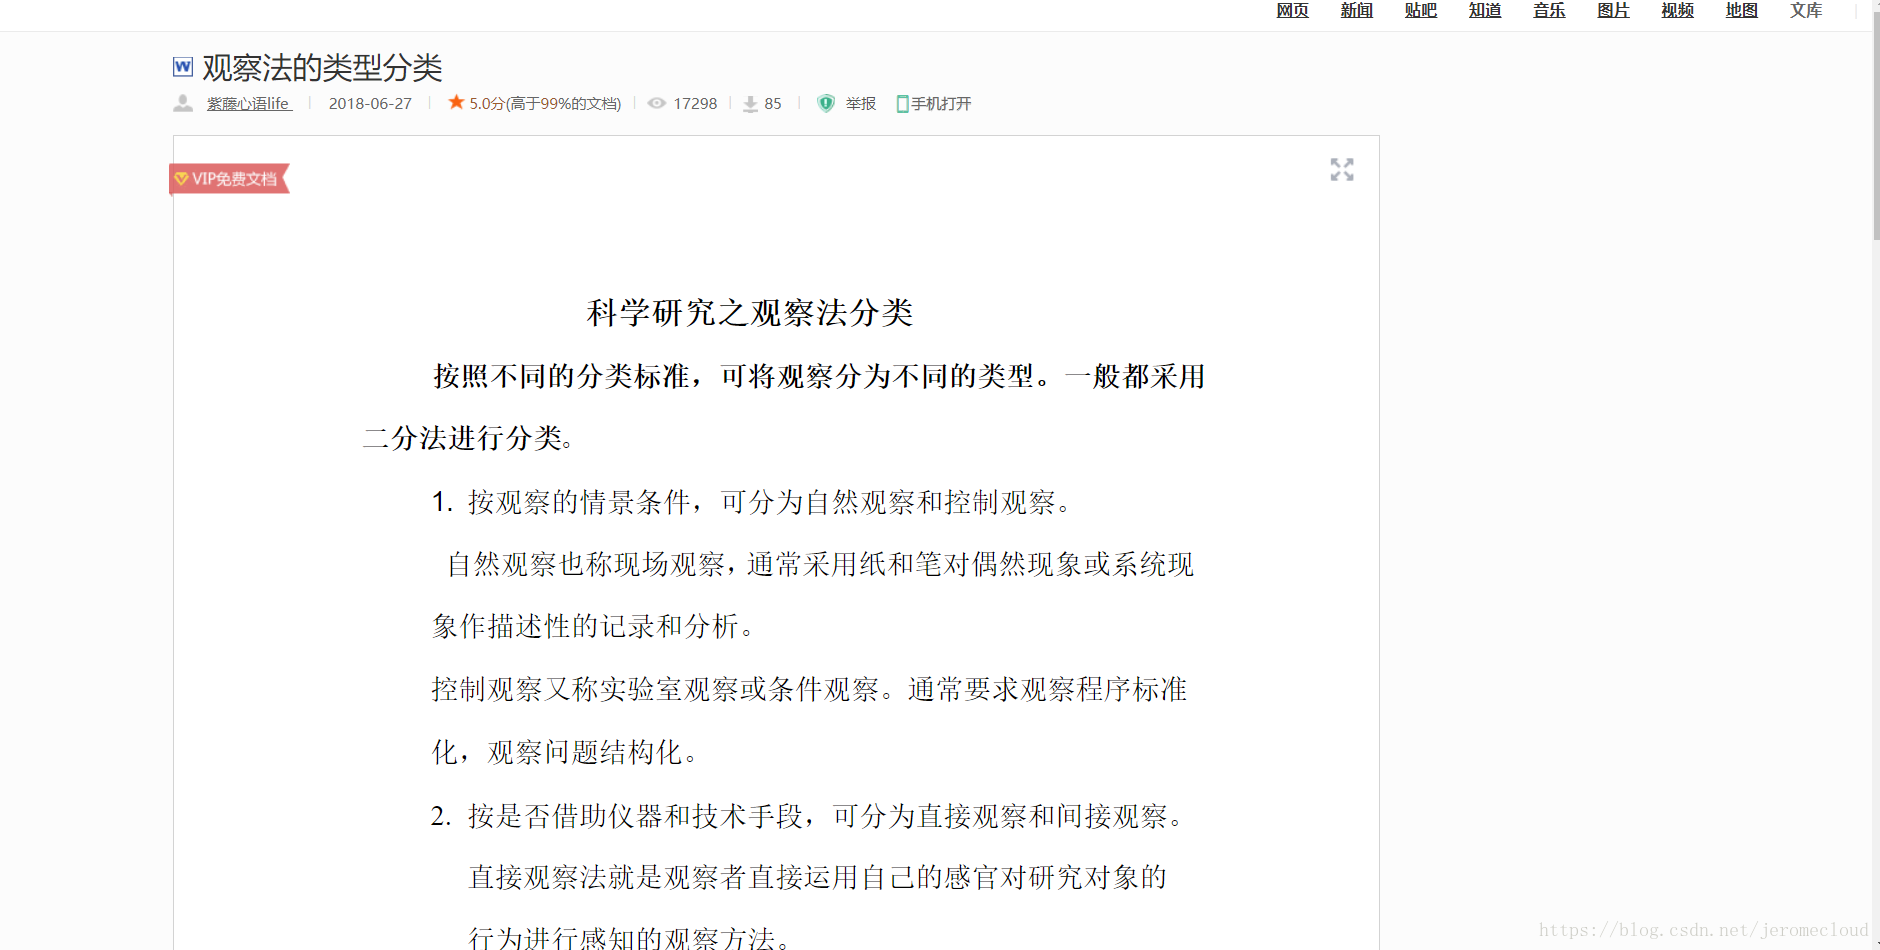
Task: Expand document to fullscreen view
Action: pos(1342,170)
